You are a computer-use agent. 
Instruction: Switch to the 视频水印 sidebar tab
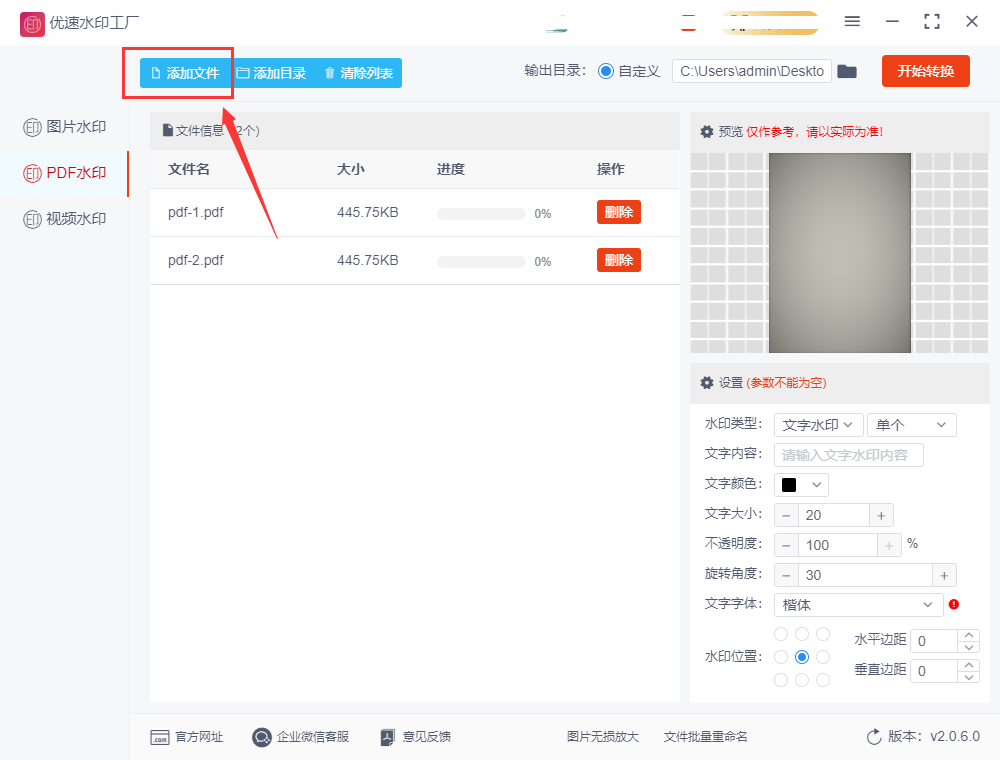coord(64,219)
